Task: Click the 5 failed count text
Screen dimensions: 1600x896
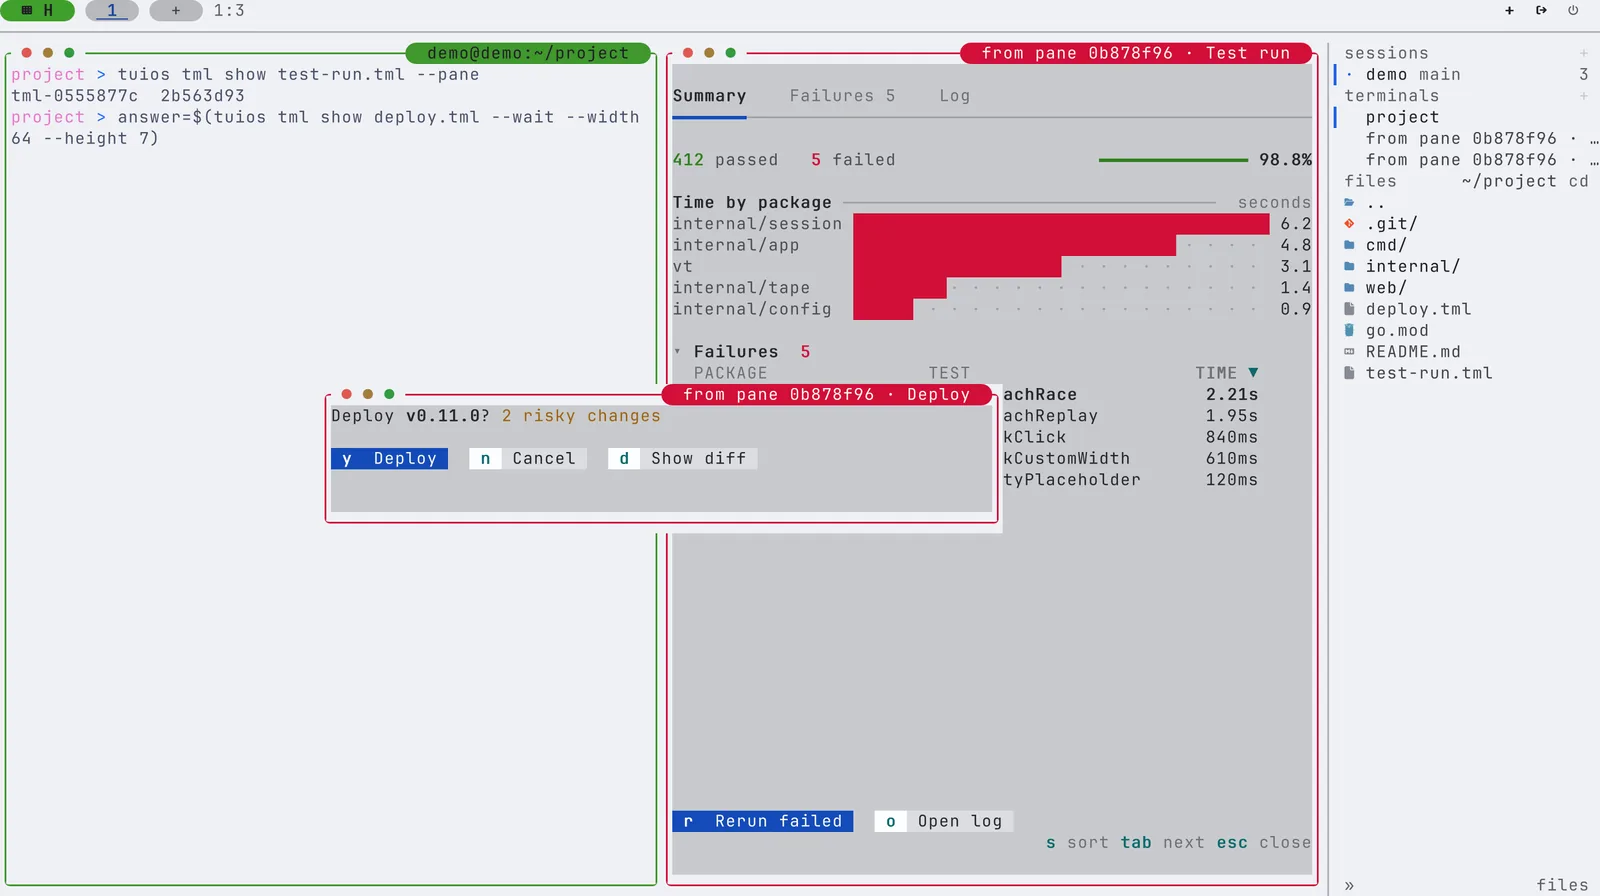Action: 853,160
